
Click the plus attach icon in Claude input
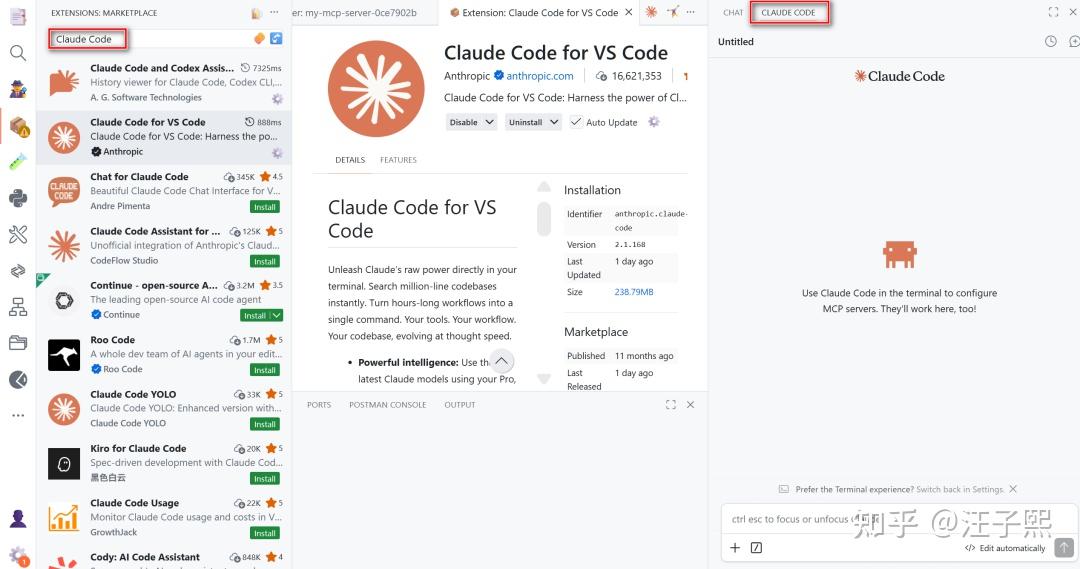(735, 548)
